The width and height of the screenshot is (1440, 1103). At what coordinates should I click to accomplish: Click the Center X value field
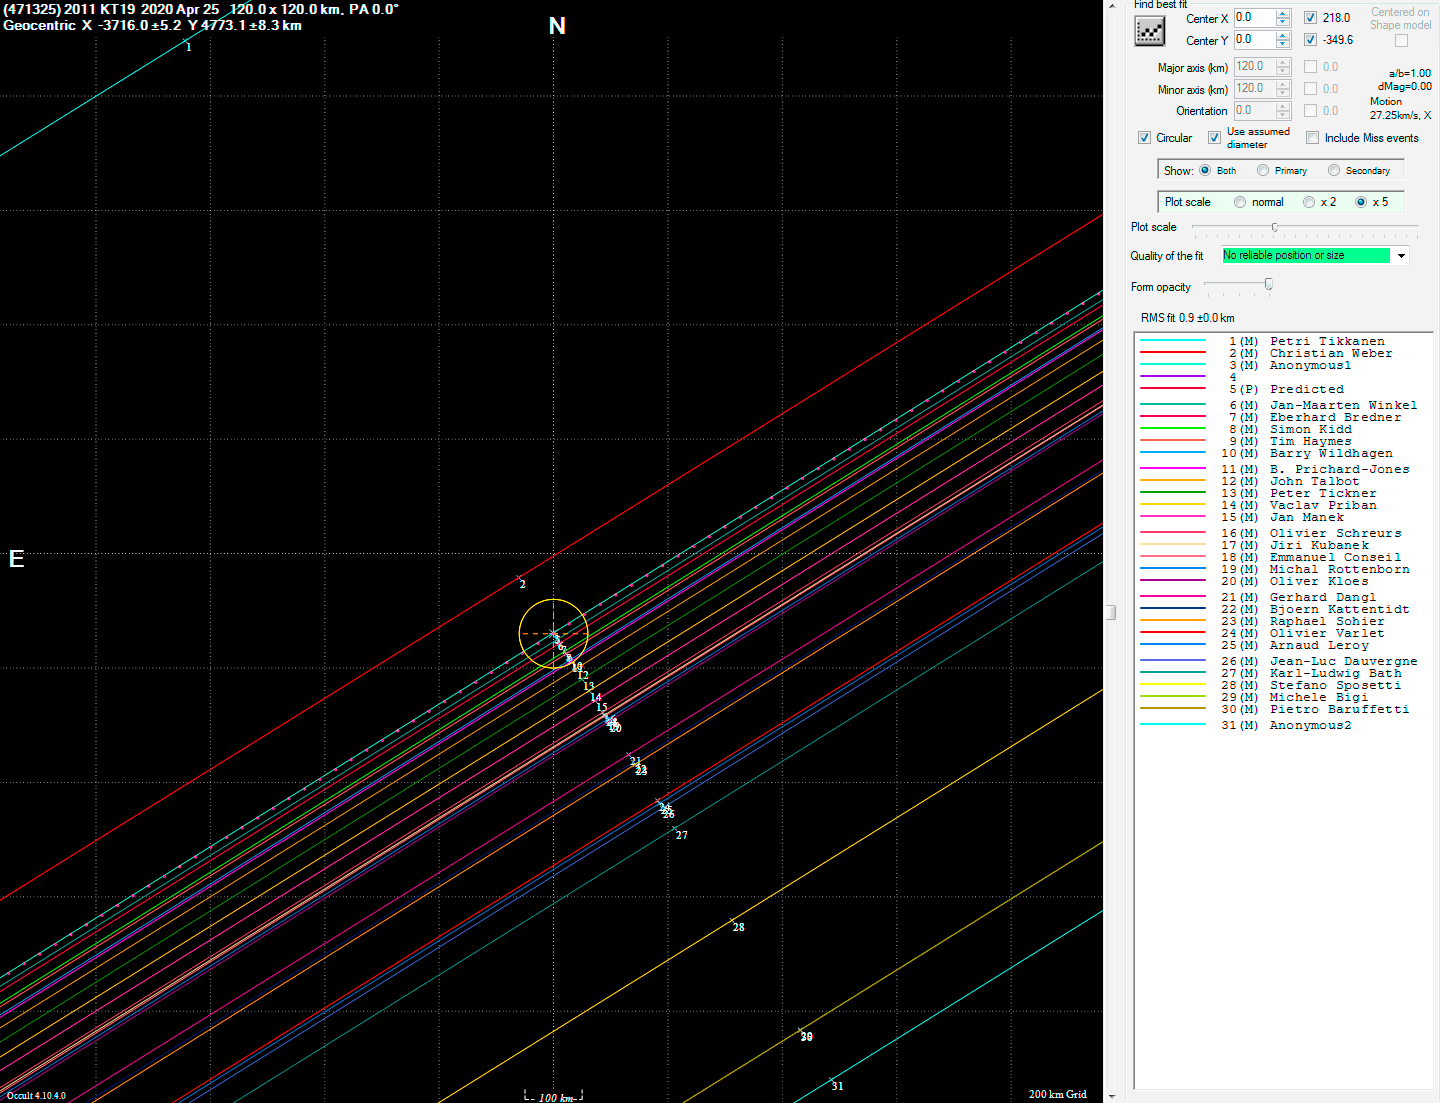pos(1254,18)
